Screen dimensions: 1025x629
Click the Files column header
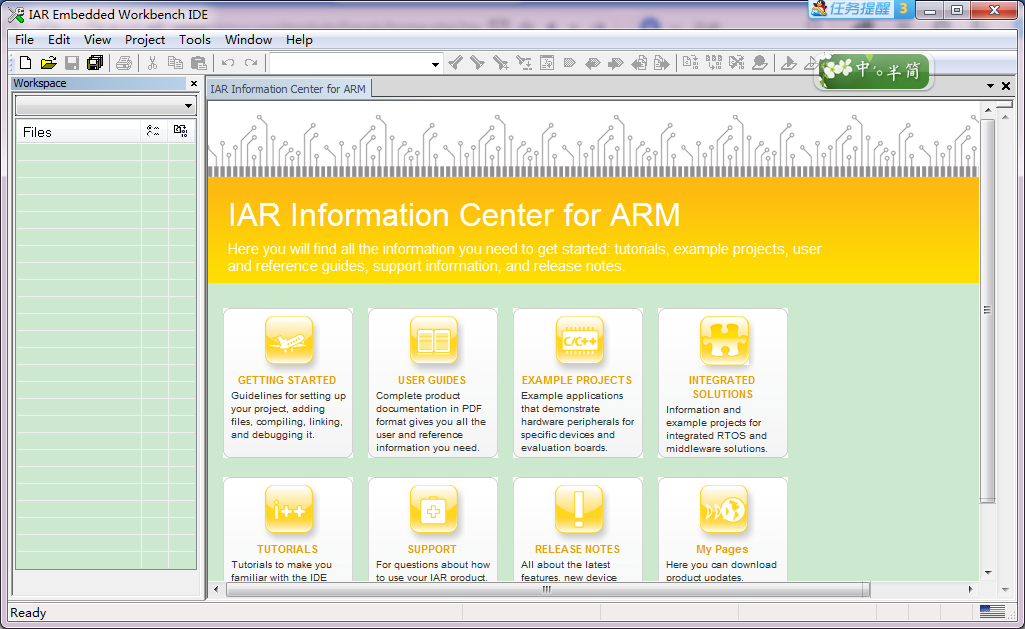tap(78, 131)
